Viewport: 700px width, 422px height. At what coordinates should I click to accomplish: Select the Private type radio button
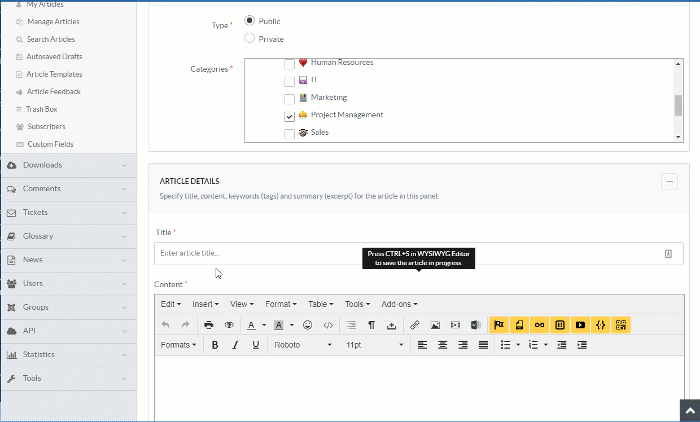(x=249, y=39)
